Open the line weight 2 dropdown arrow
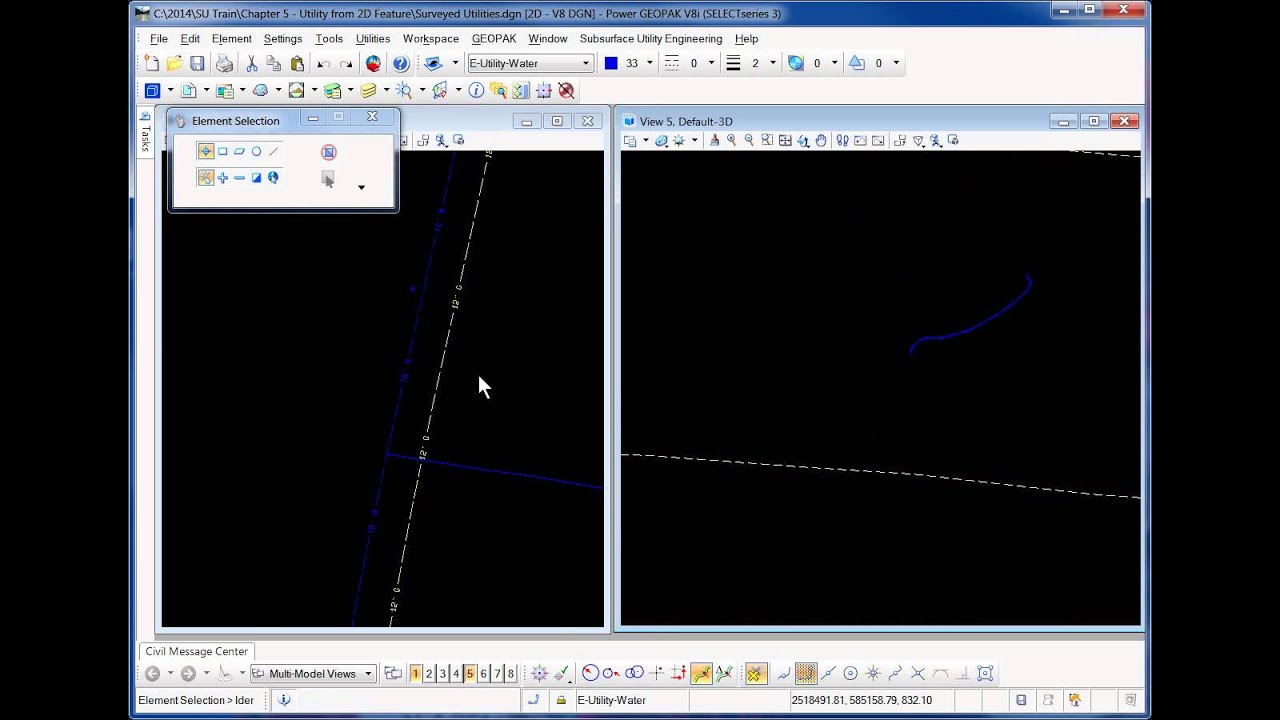Screen dimensions: 1280x720 pyautogui.click(x=772, y=63)
